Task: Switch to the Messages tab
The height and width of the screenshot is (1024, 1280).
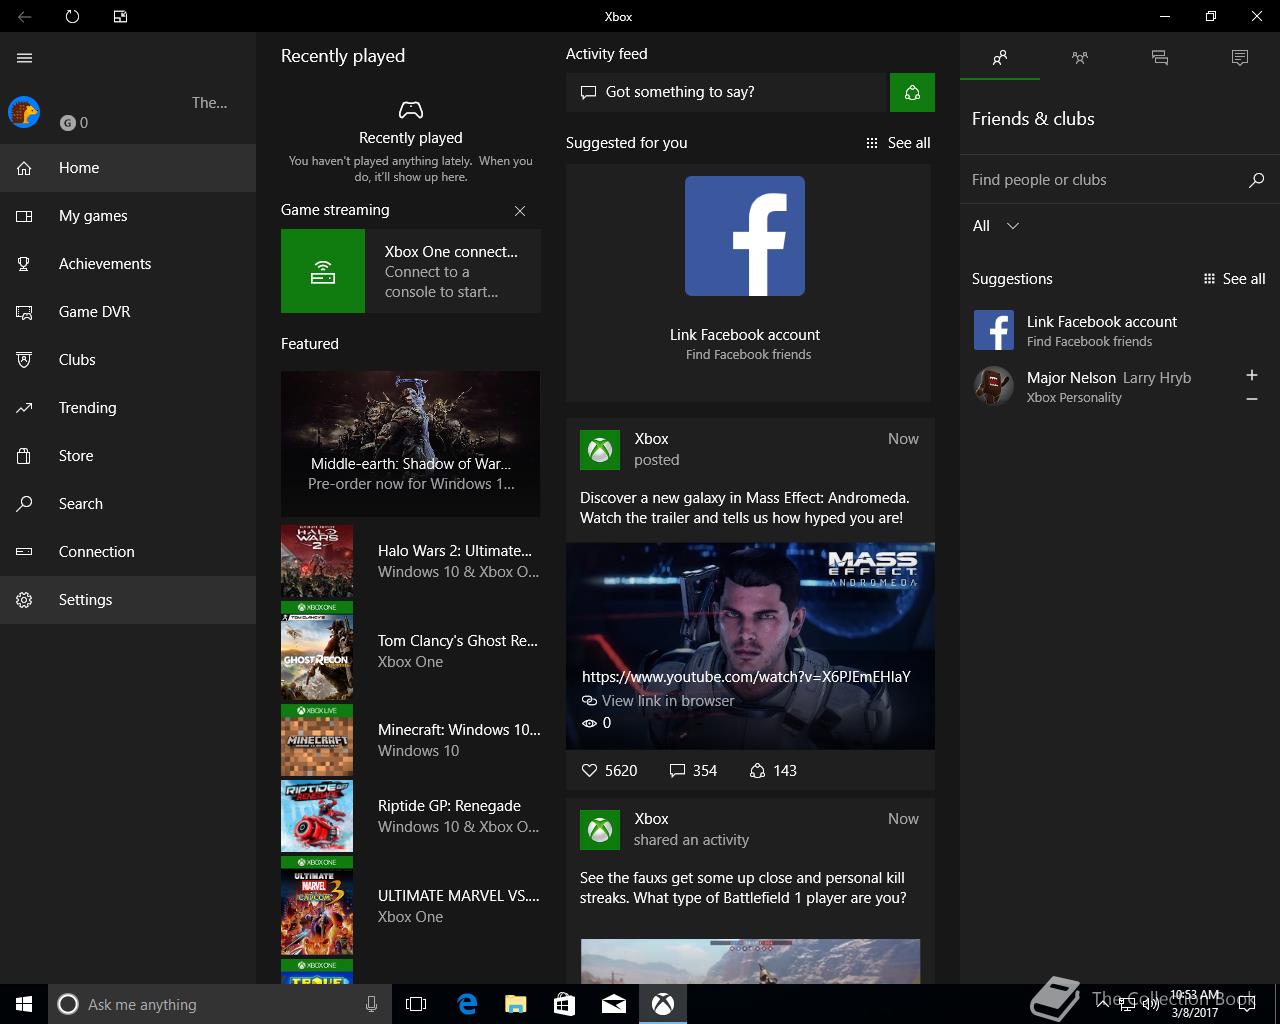Action: [x=1160, y=58]
